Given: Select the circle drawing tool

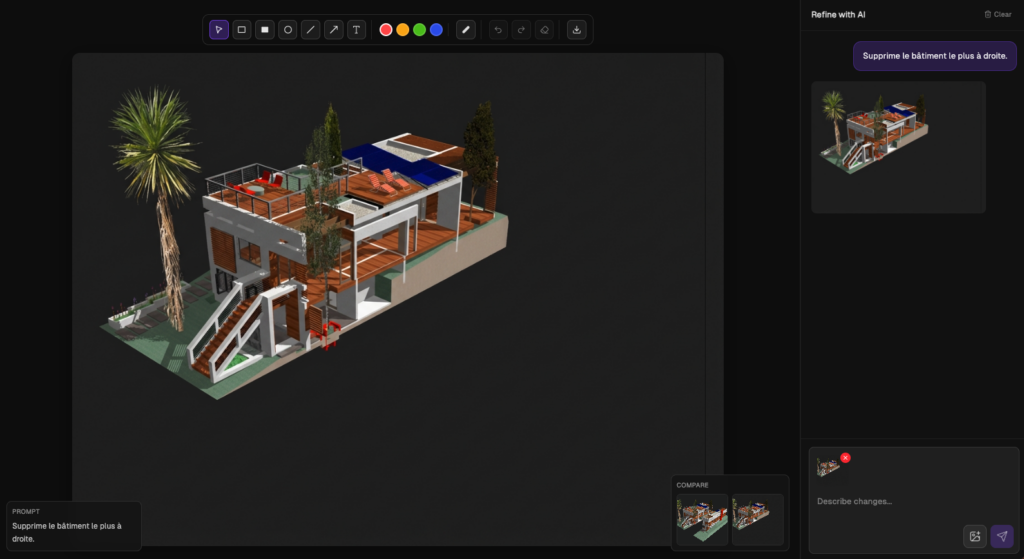Looking at the screenshot, I should coord(288,30).
